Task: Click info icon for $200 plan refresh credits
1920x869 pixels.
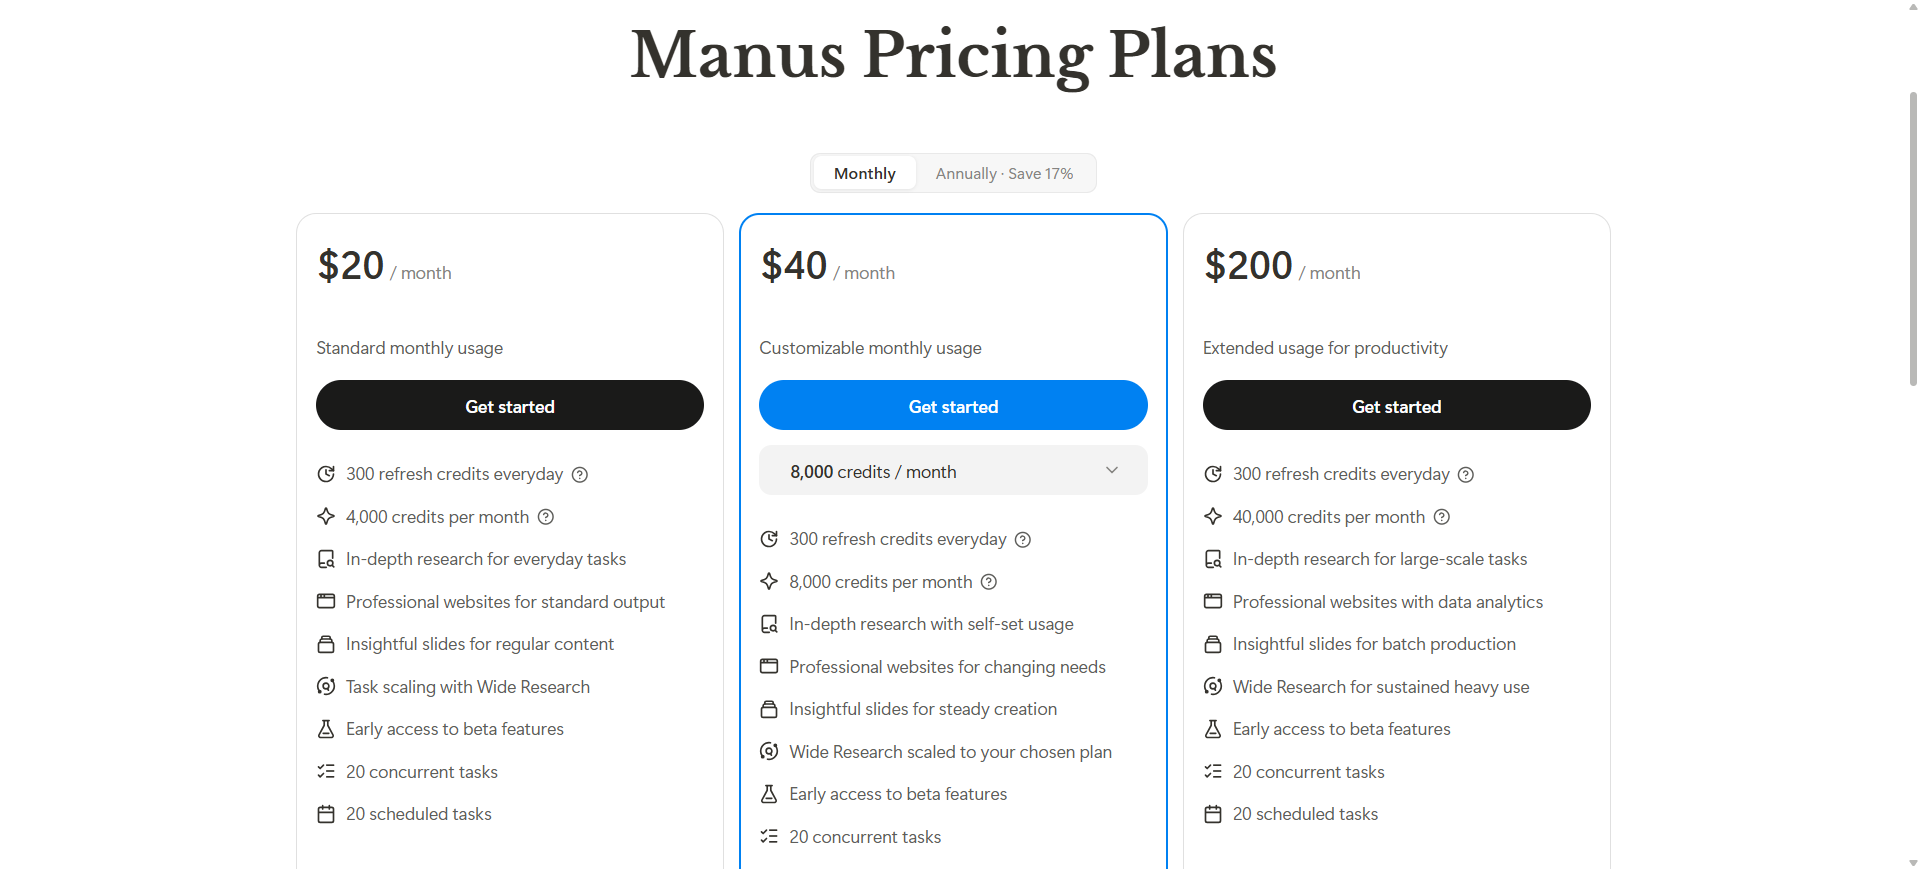Action: (1466, 475)
